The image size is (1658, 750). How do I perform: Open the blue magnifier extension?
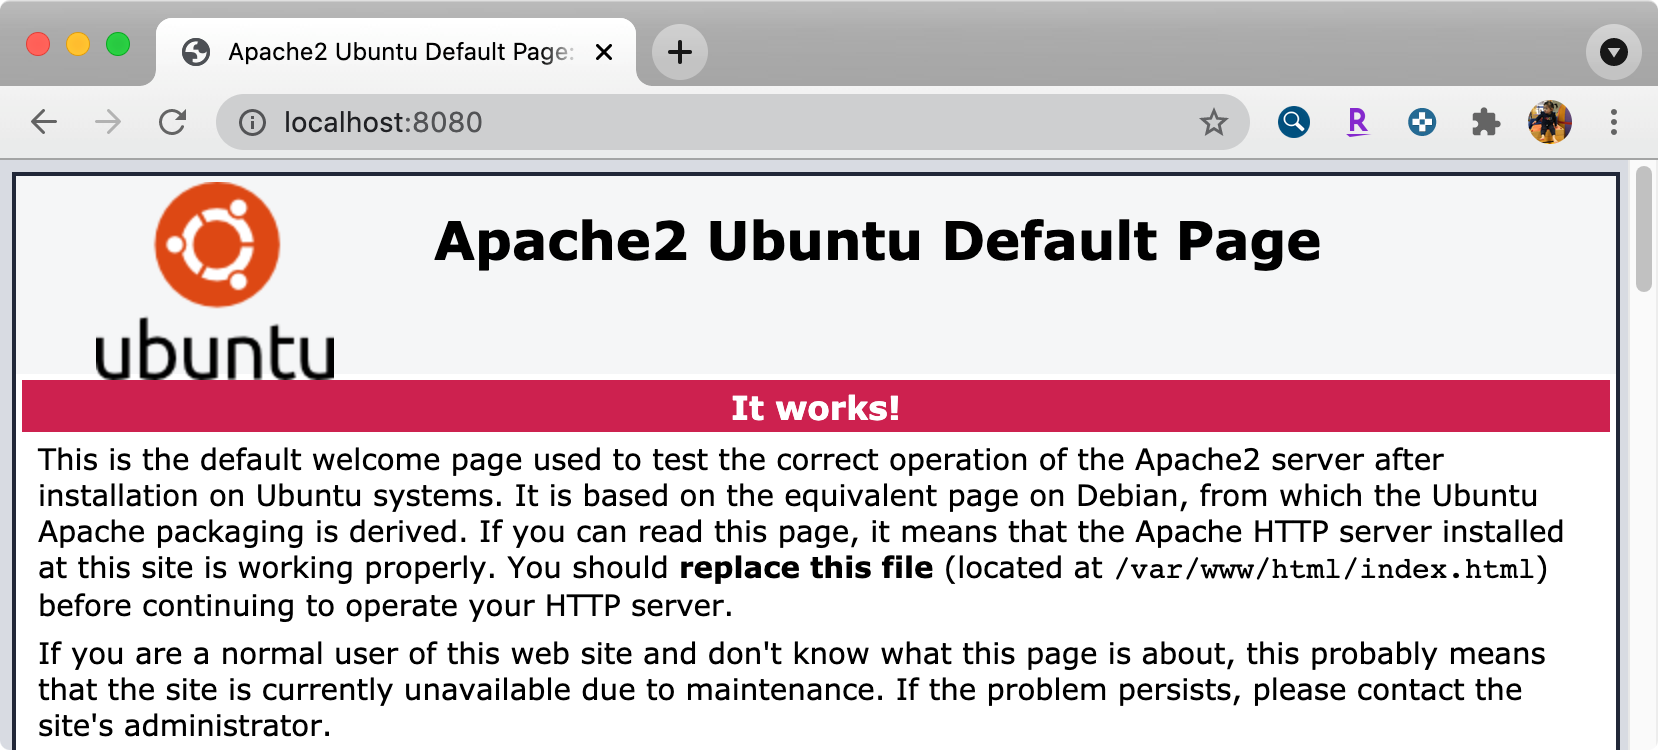click(x=1293, y=122)
